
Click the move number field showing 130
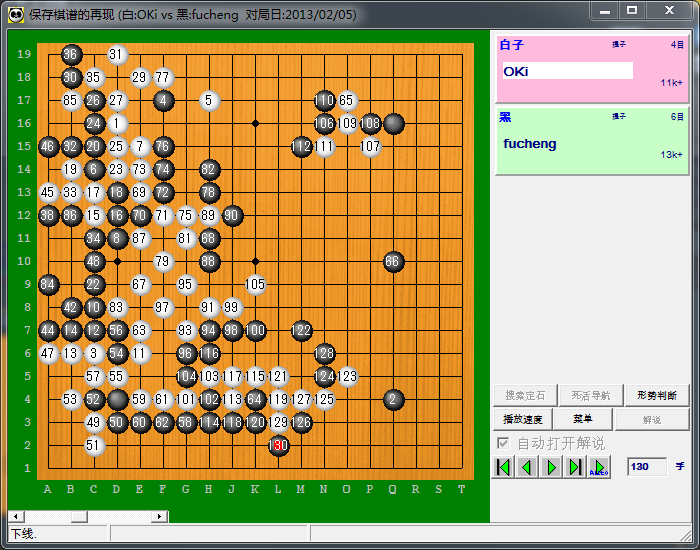(x=646, y=467)
